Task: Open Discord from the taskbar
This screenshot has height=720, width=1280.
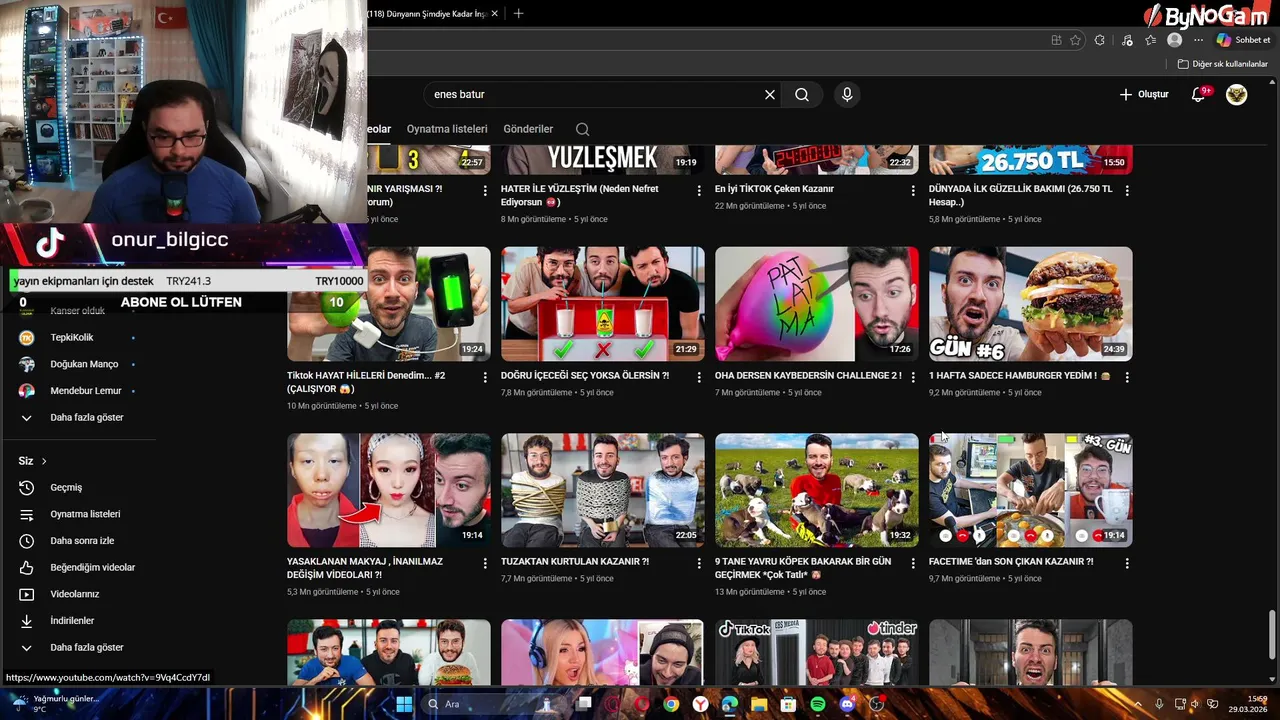Action: 848,704
